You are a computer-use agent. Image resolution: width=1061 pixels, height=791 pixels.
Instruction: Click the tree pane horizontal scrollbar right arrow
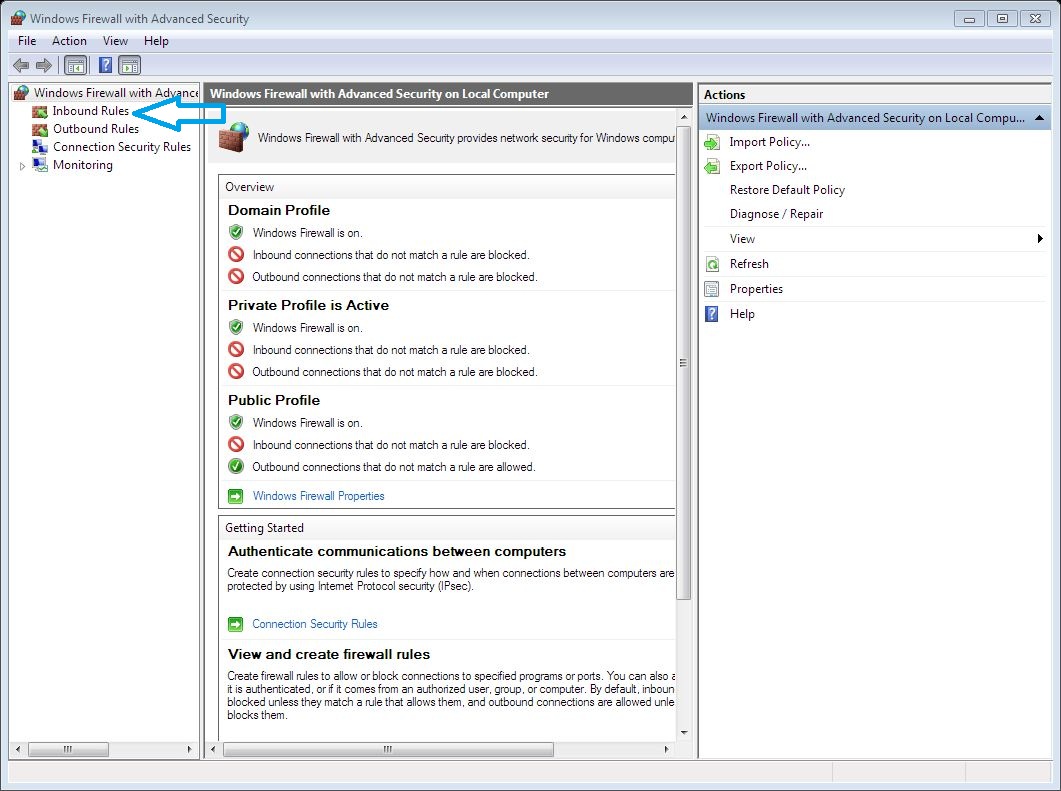click(189, 749)
